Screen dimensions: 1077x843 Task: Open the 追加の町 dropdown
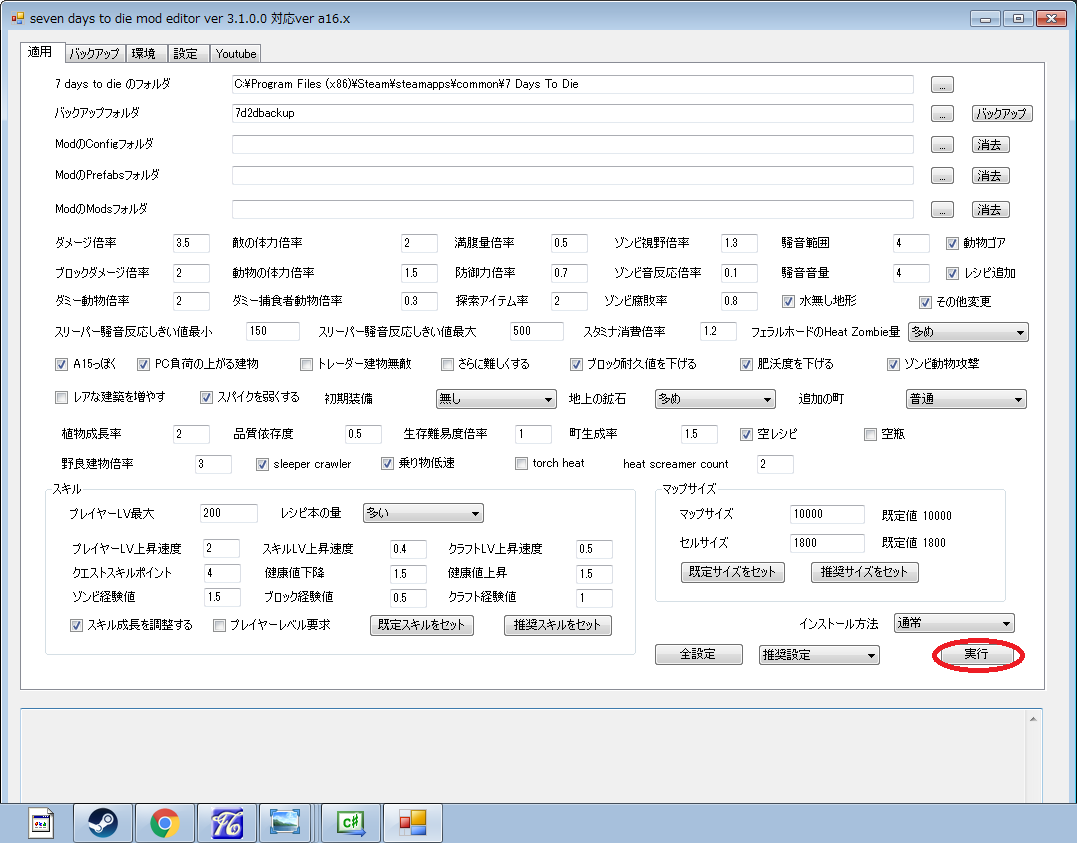(x=966, y=398)
